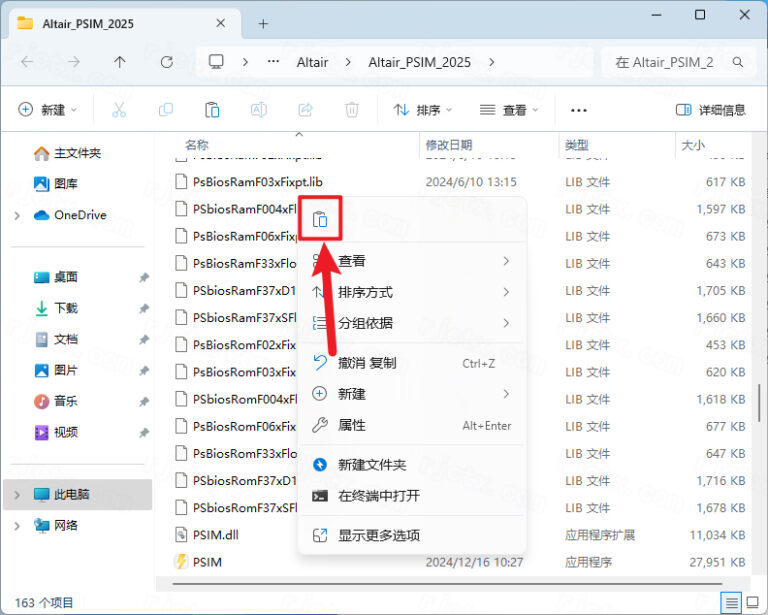Go up one folder level
Viewport: 768px width, 615px height.
(x=120, y=62)
